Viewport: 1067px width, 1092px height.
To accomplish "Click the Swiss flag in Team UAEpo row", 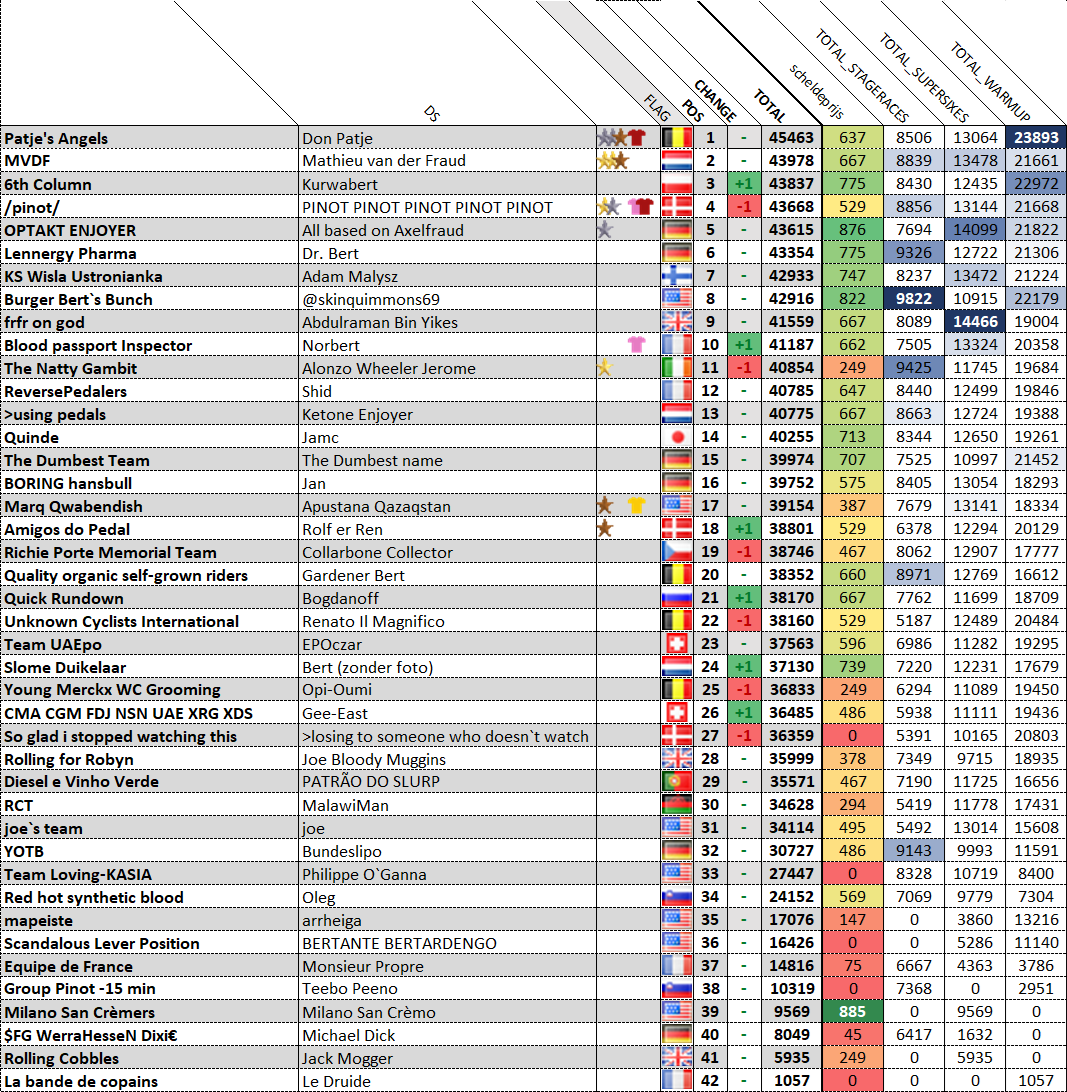I will (x=676, y=643).
